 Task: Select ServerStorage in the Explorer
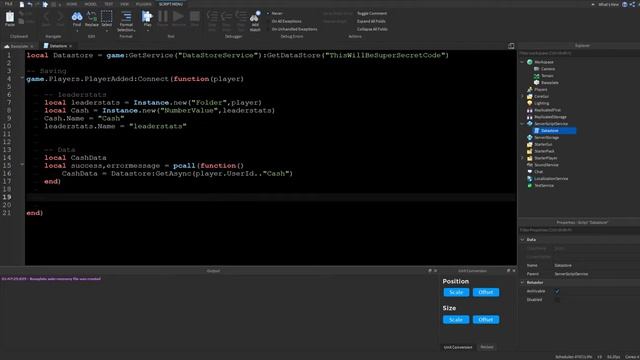pyautogui.click(x=543, y=138)
